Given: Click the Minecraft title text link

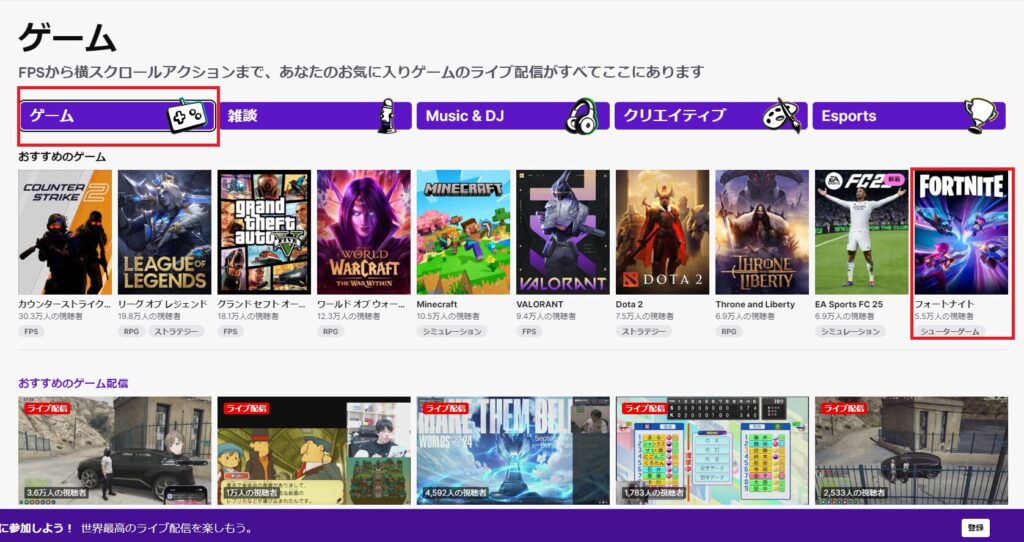Looking at the screenshot, I should (437, 304).
